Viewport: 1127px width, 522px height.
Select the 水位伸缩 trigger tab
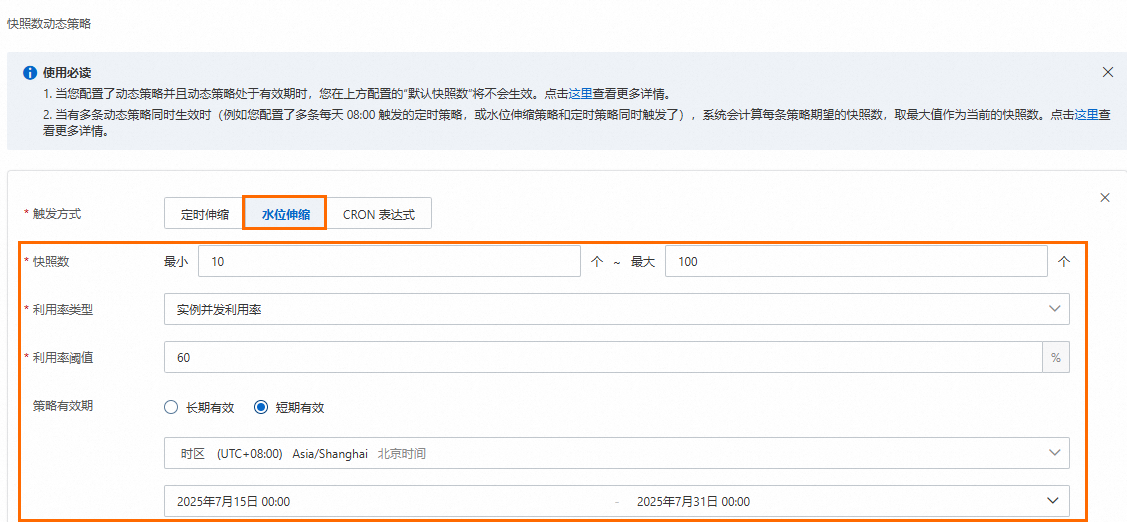[x=285, y=214]
